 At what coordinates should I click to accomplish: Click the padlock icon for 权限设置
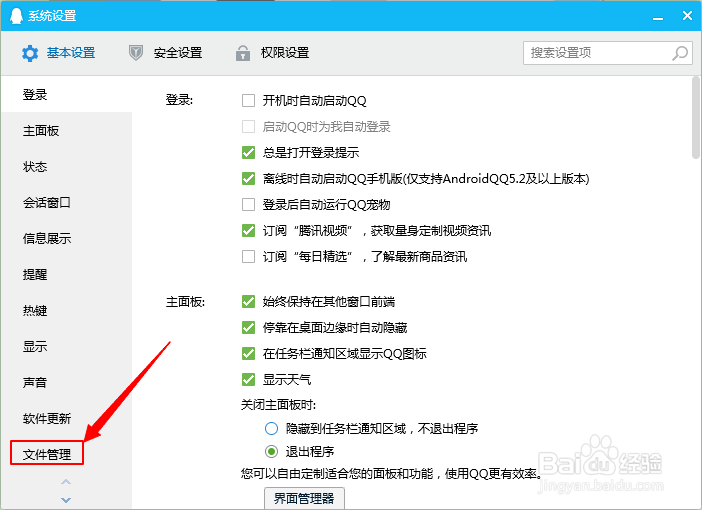[x=243, y=53]
